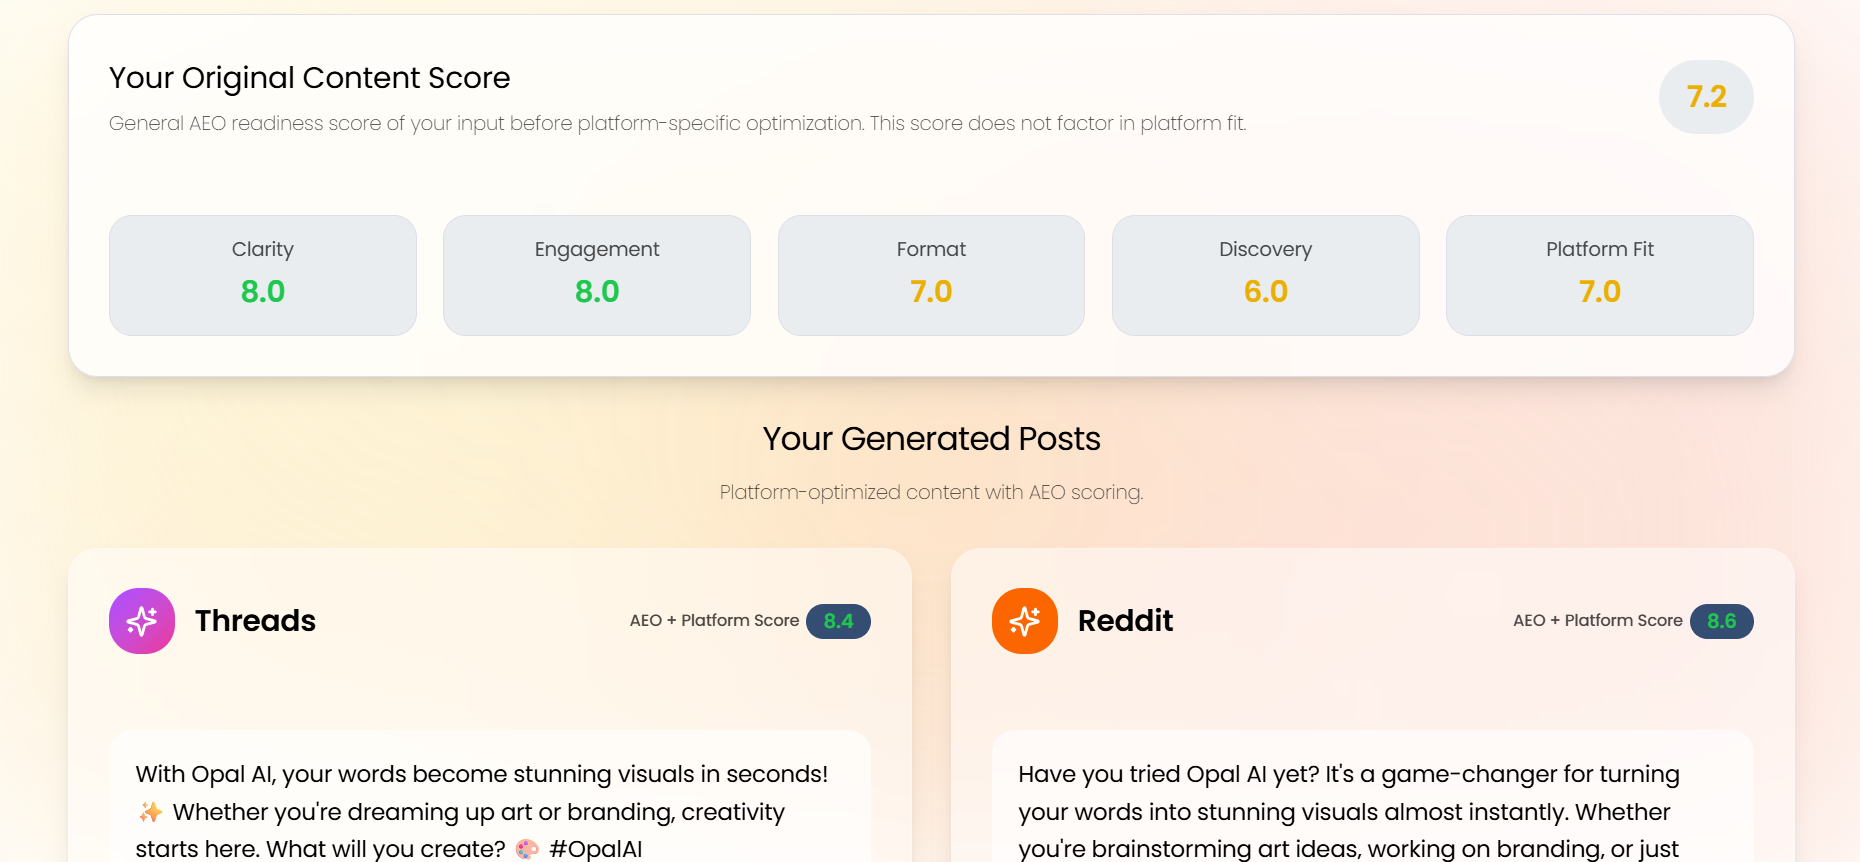Select the Threads generated post text

click(482, 810)
